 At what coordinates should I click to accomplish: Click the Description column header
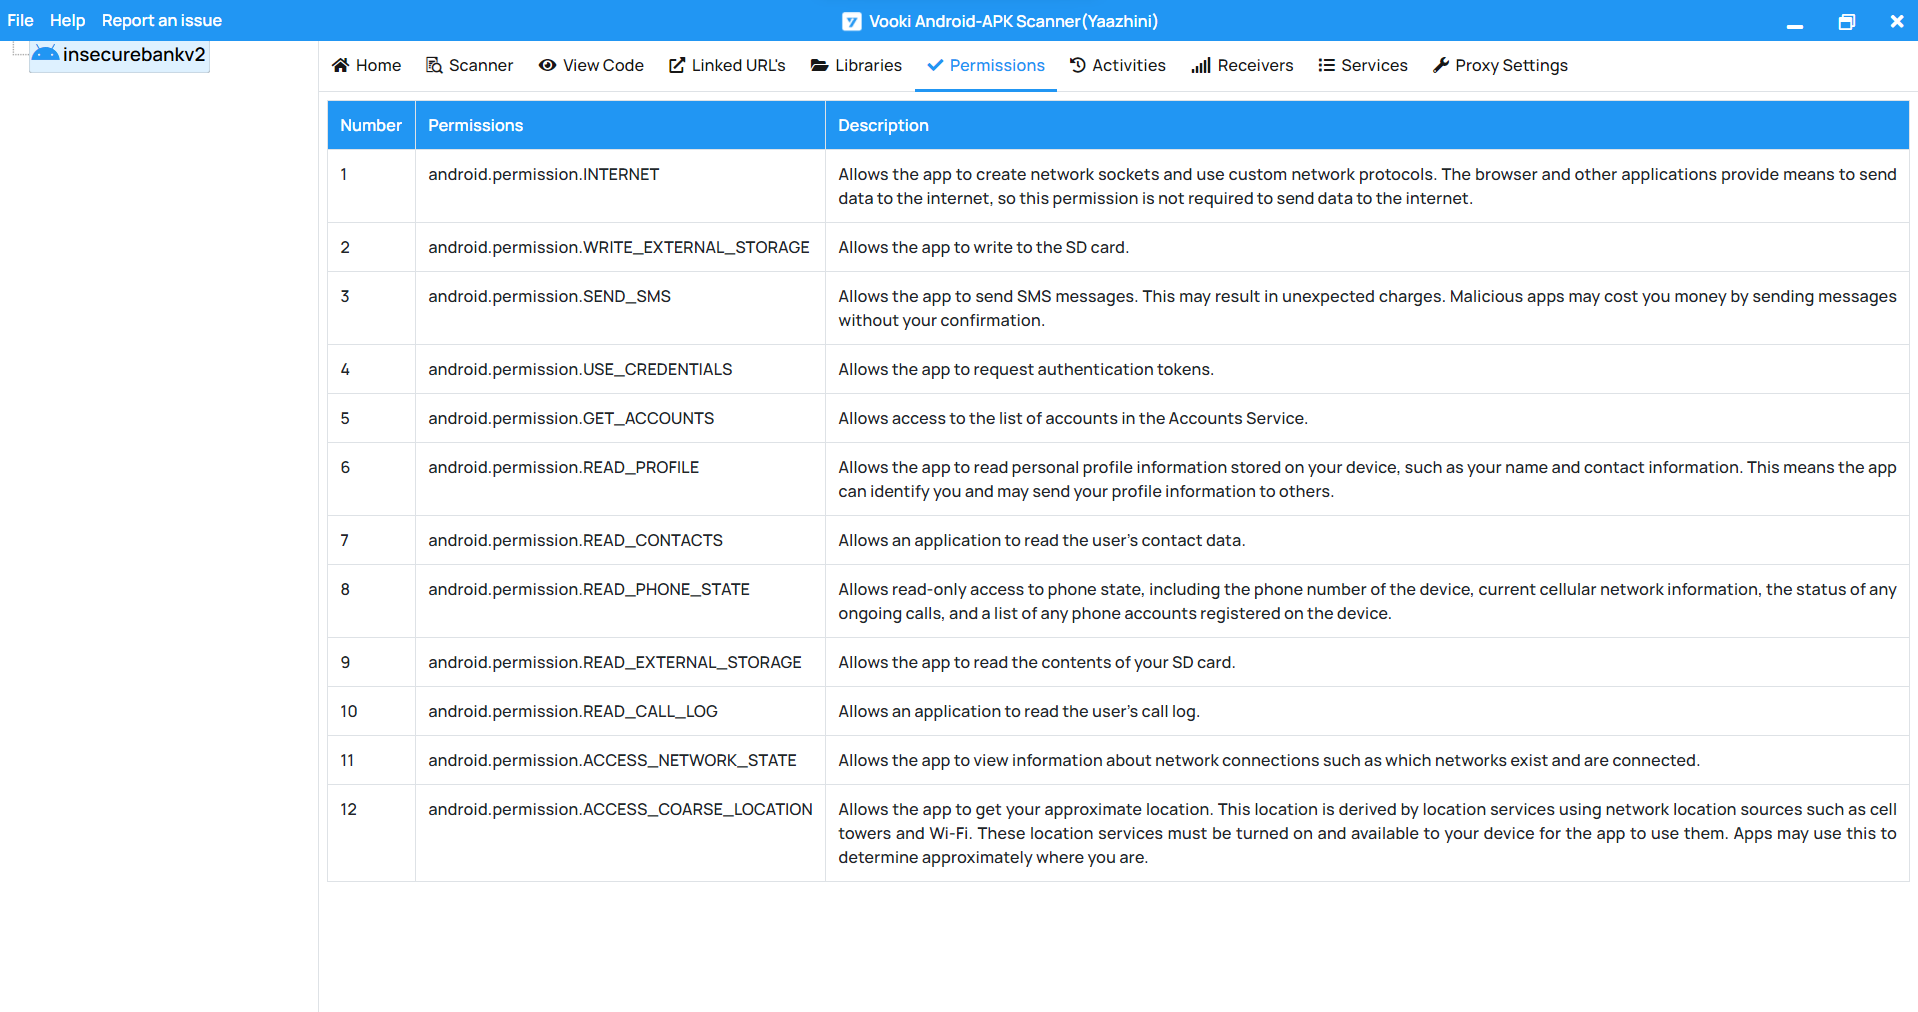click(x=1367, y=125)
